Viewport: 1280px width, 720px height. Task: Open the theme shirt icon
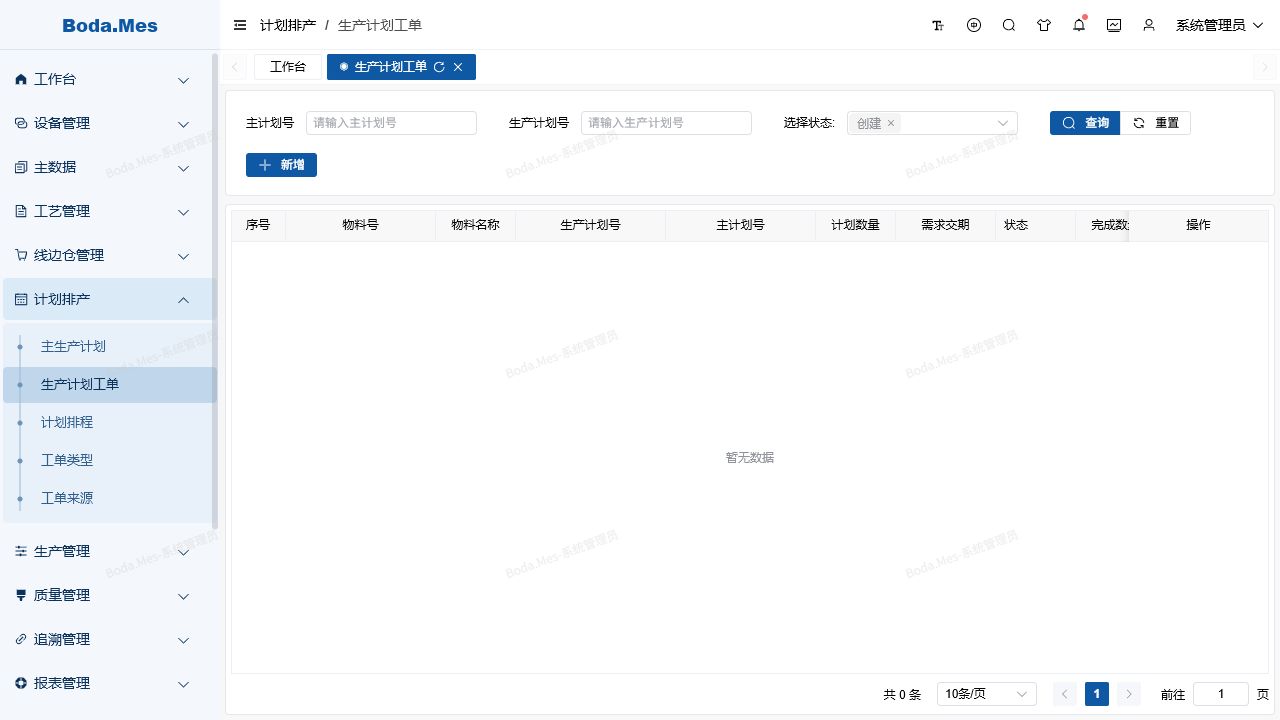tap(1044, 25)
